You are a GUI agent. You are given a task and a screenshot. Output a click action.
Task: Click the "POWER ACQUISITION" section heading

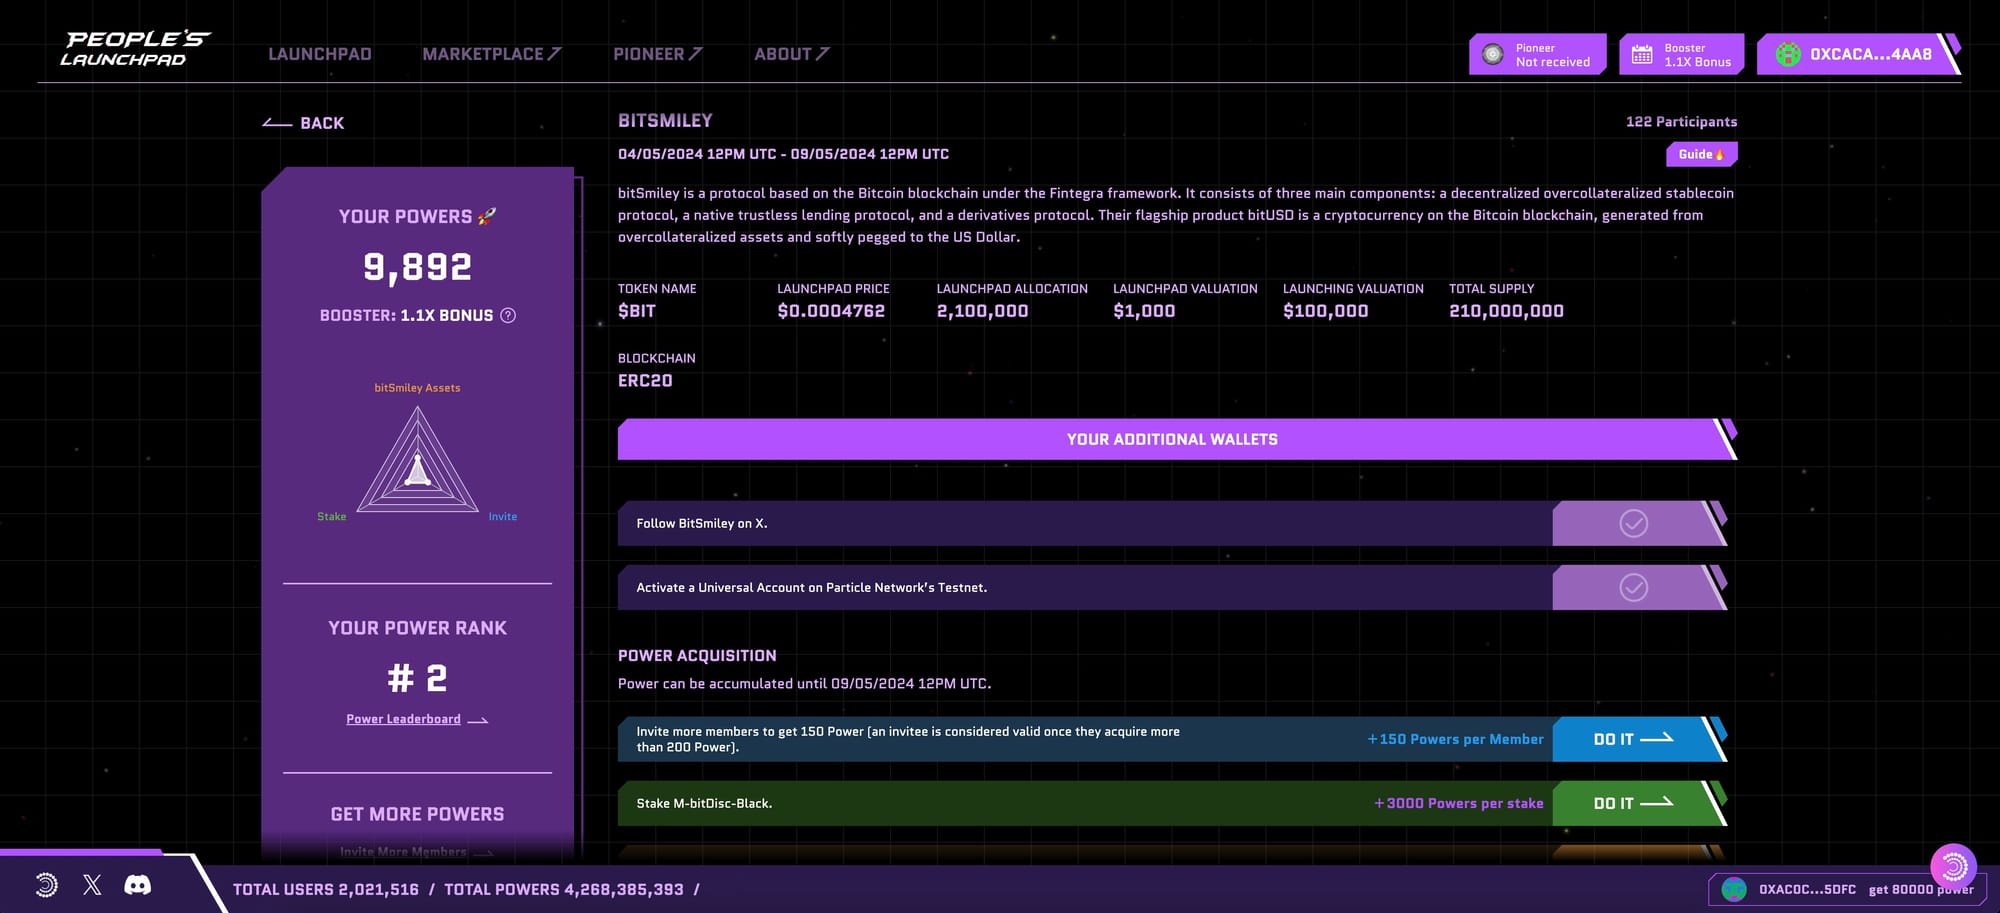click(x=697, y=656)
